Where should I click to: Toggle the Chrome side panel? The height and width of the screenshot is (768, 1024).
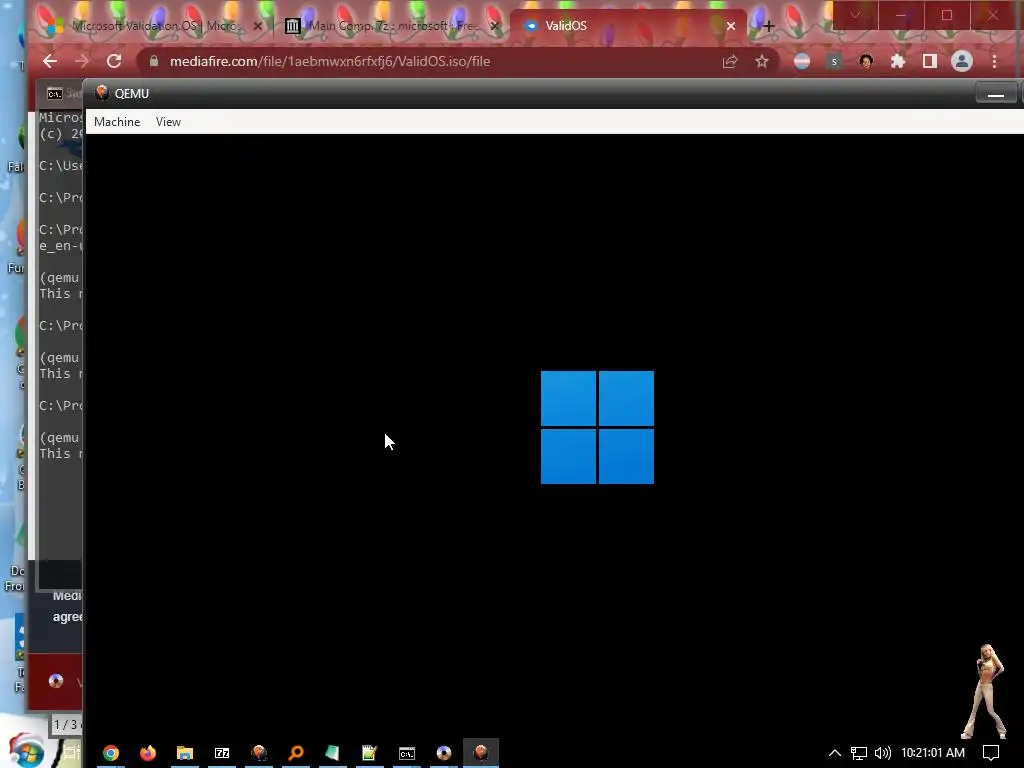(930, 61)
